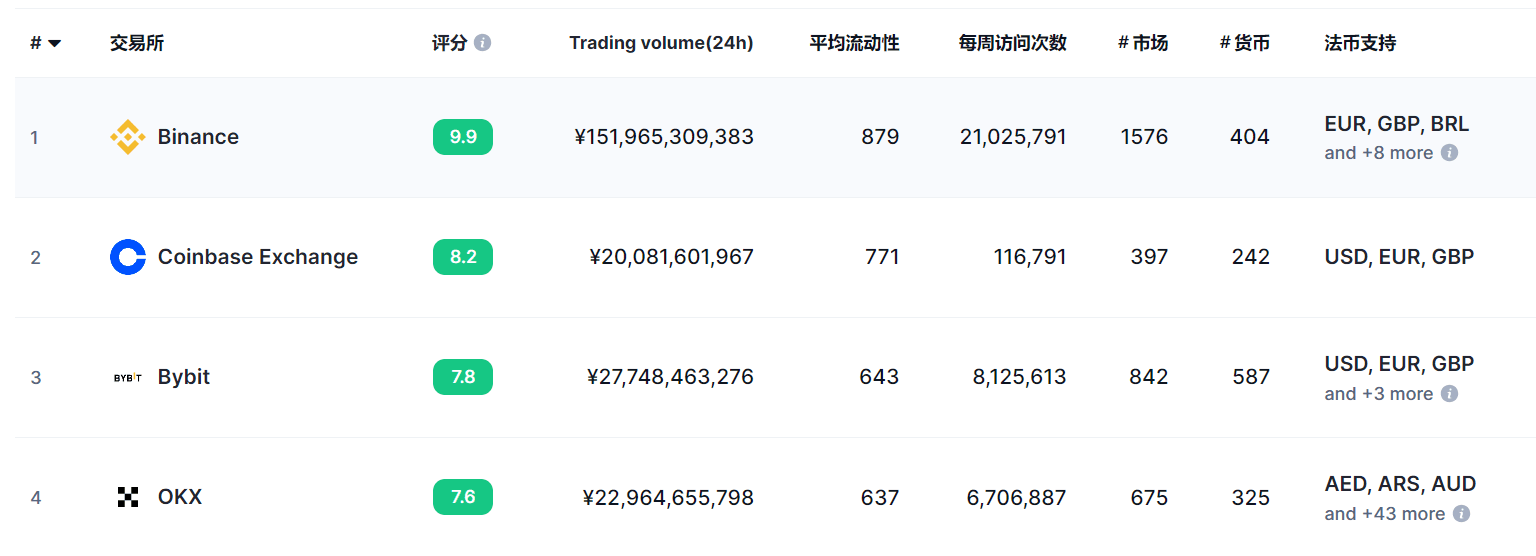Open the Bybit exchange link
Image resolution: width=1536 pixels, height=556 pixels.
pyautogui.click(x=184, y=377)
